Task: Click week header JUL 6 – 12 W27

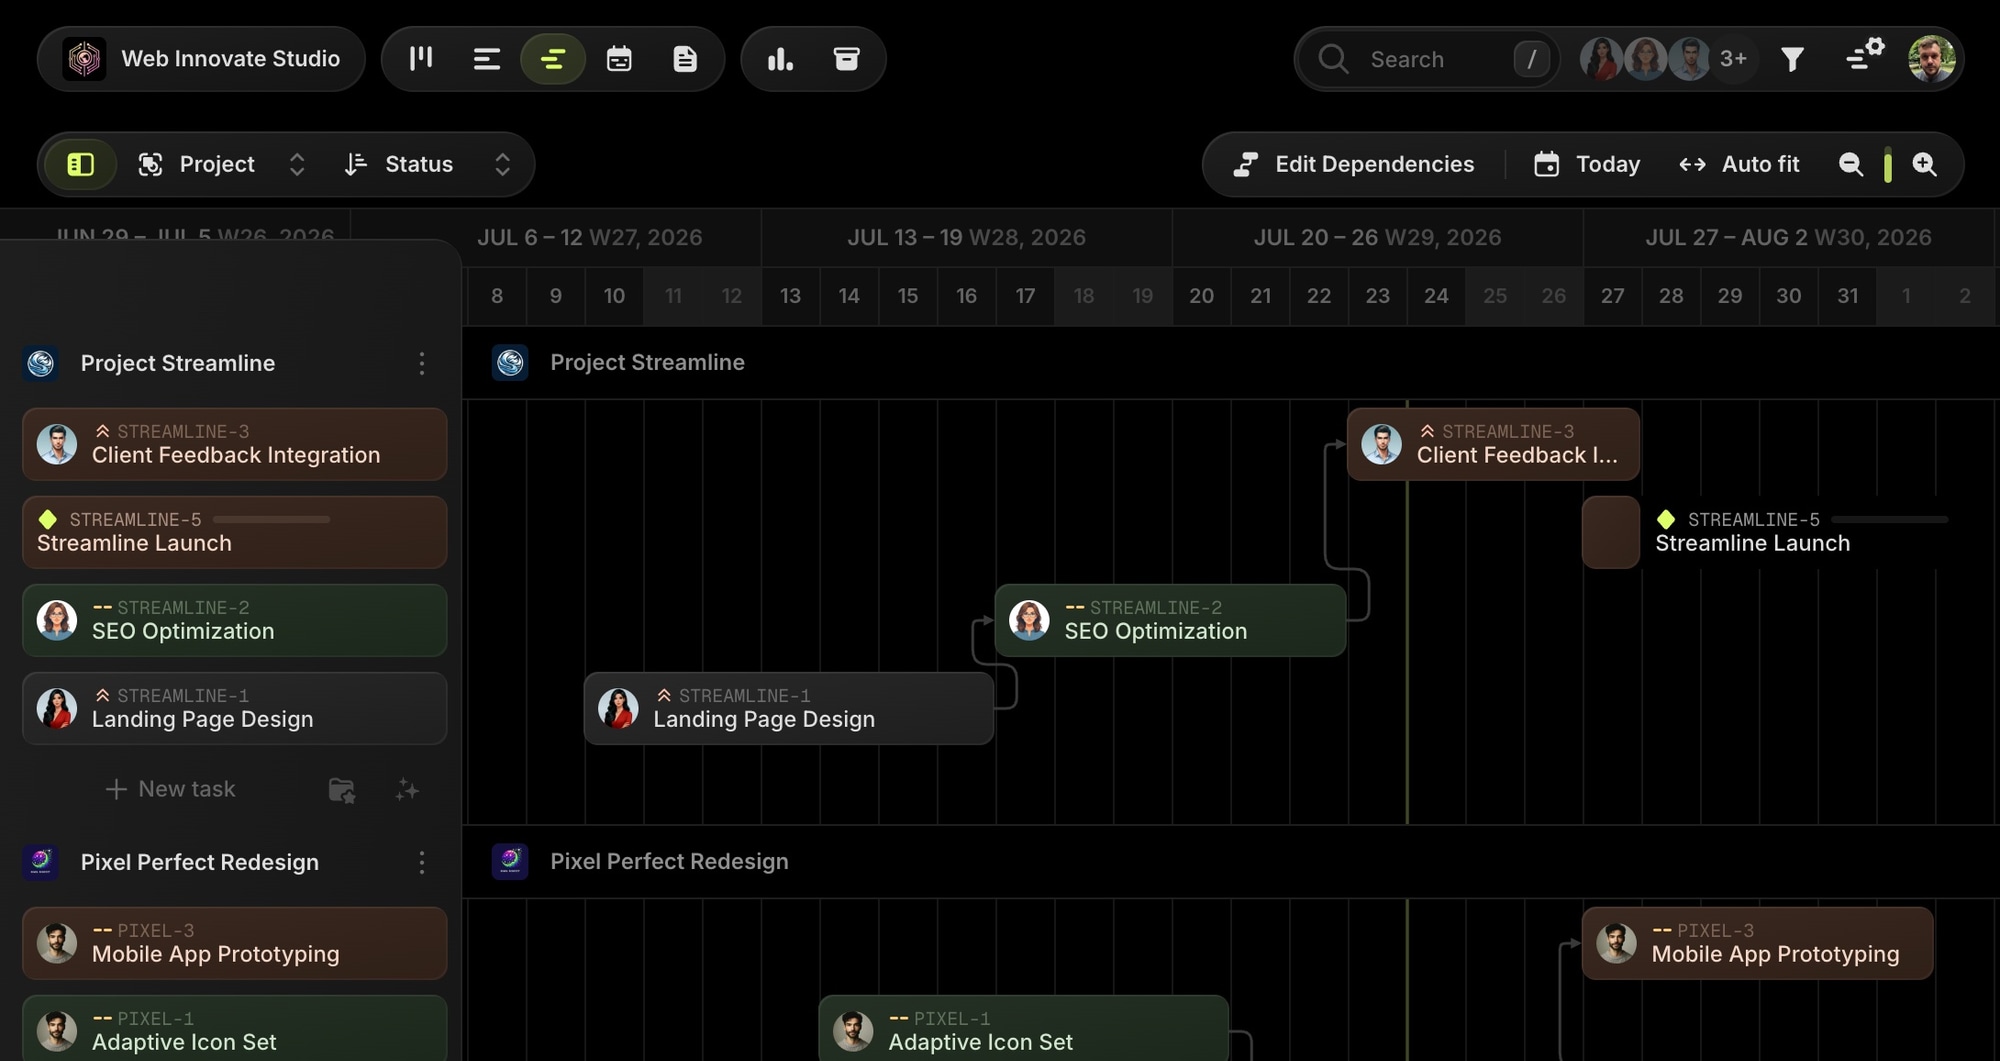Action: (x=589, y=237)
